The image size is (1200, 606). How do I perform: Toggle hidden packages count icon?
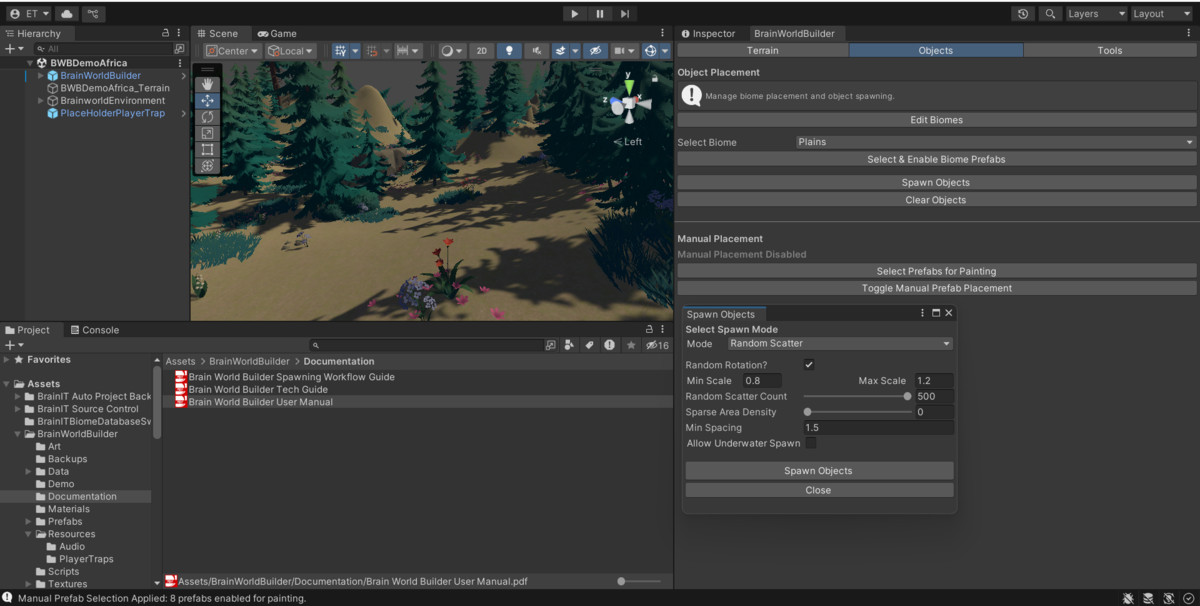(658, 345)
